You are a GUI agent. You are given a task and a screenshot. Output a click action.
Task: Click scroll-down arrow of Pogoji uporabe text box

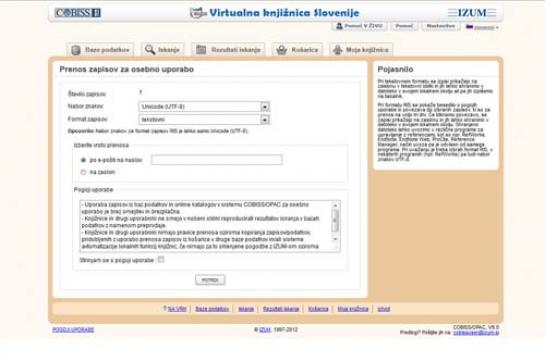(335, 239)
